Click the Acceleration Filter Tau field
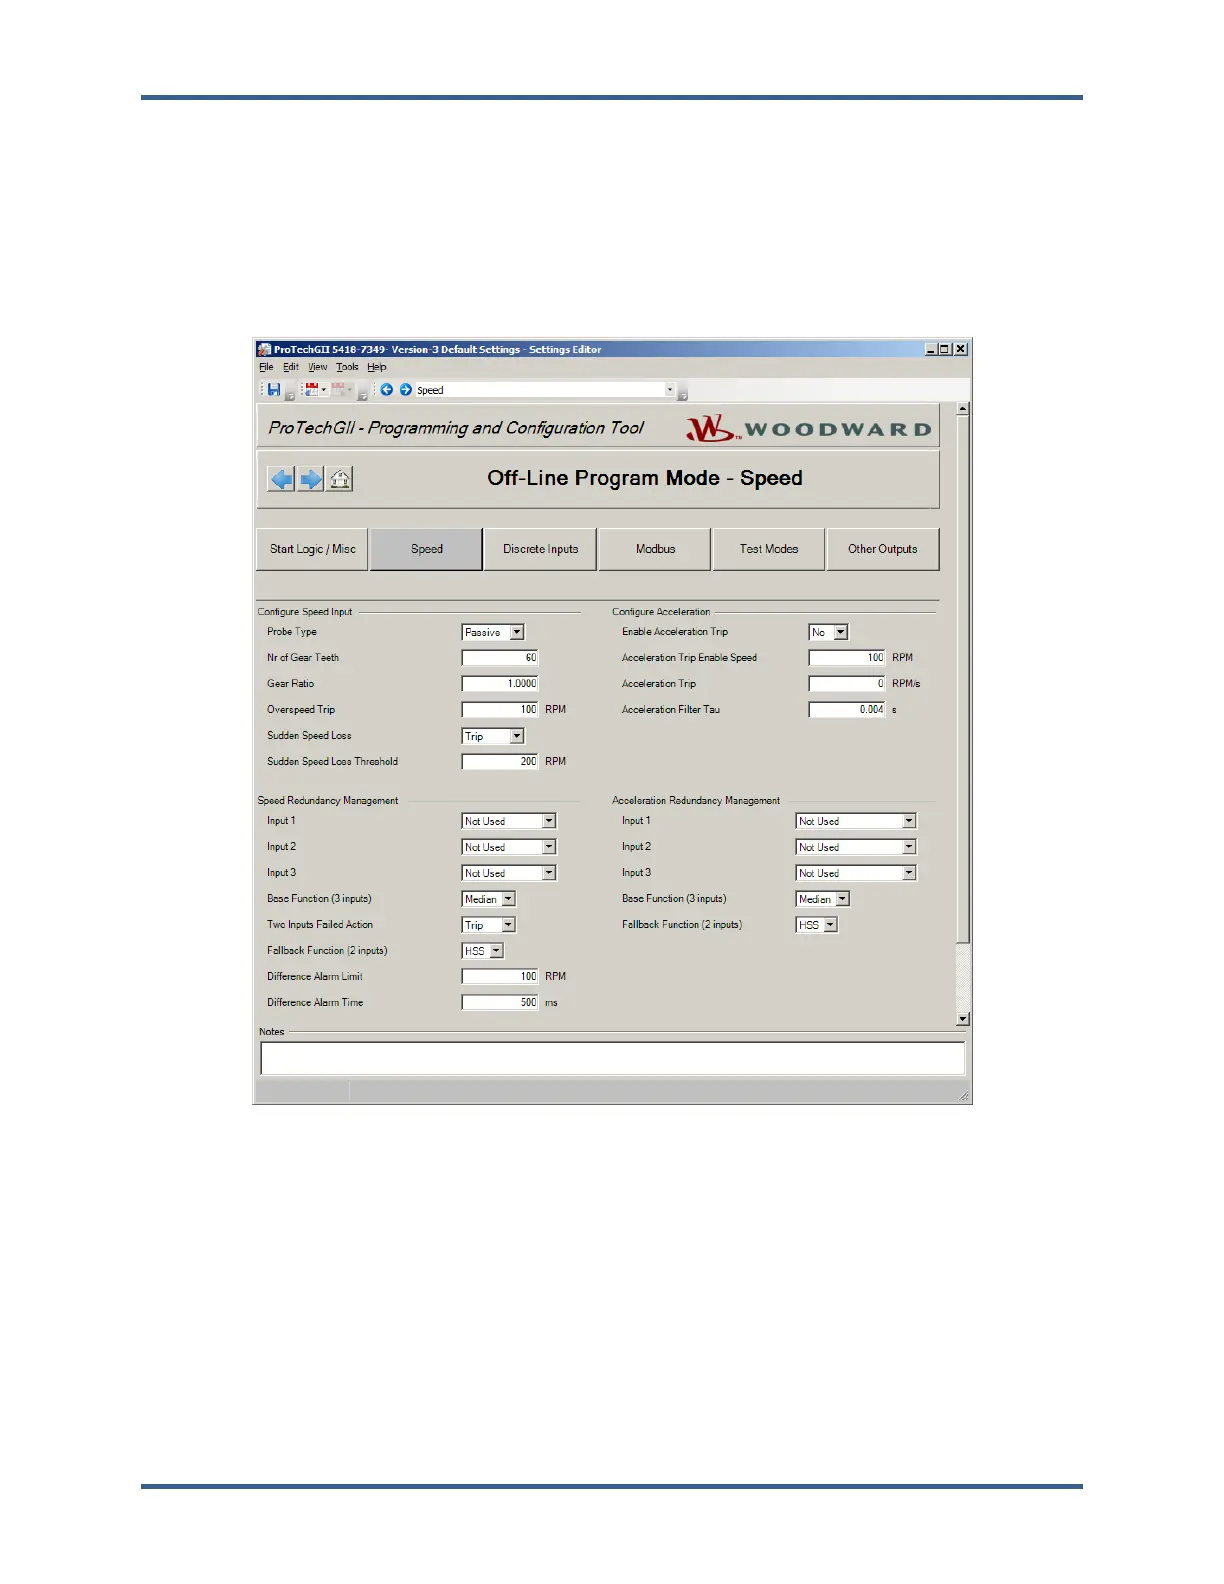Viewport: 1224px width, 1584px height. [x=847, y=710]
